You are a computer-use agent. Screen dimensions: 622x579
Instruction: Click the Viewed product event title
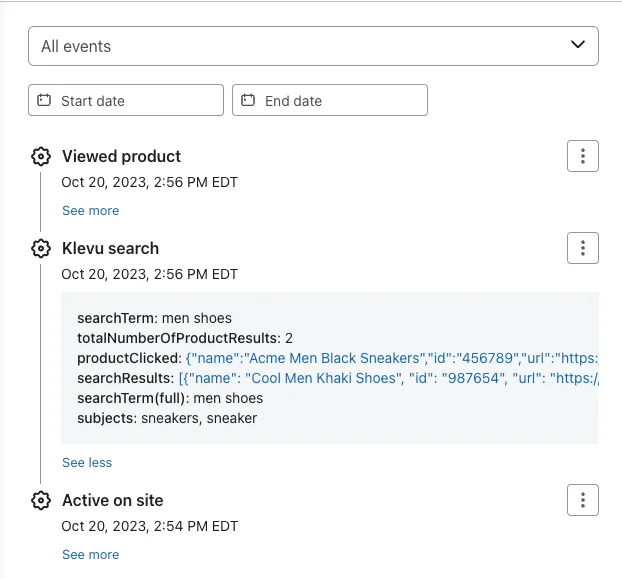[121, 156]
